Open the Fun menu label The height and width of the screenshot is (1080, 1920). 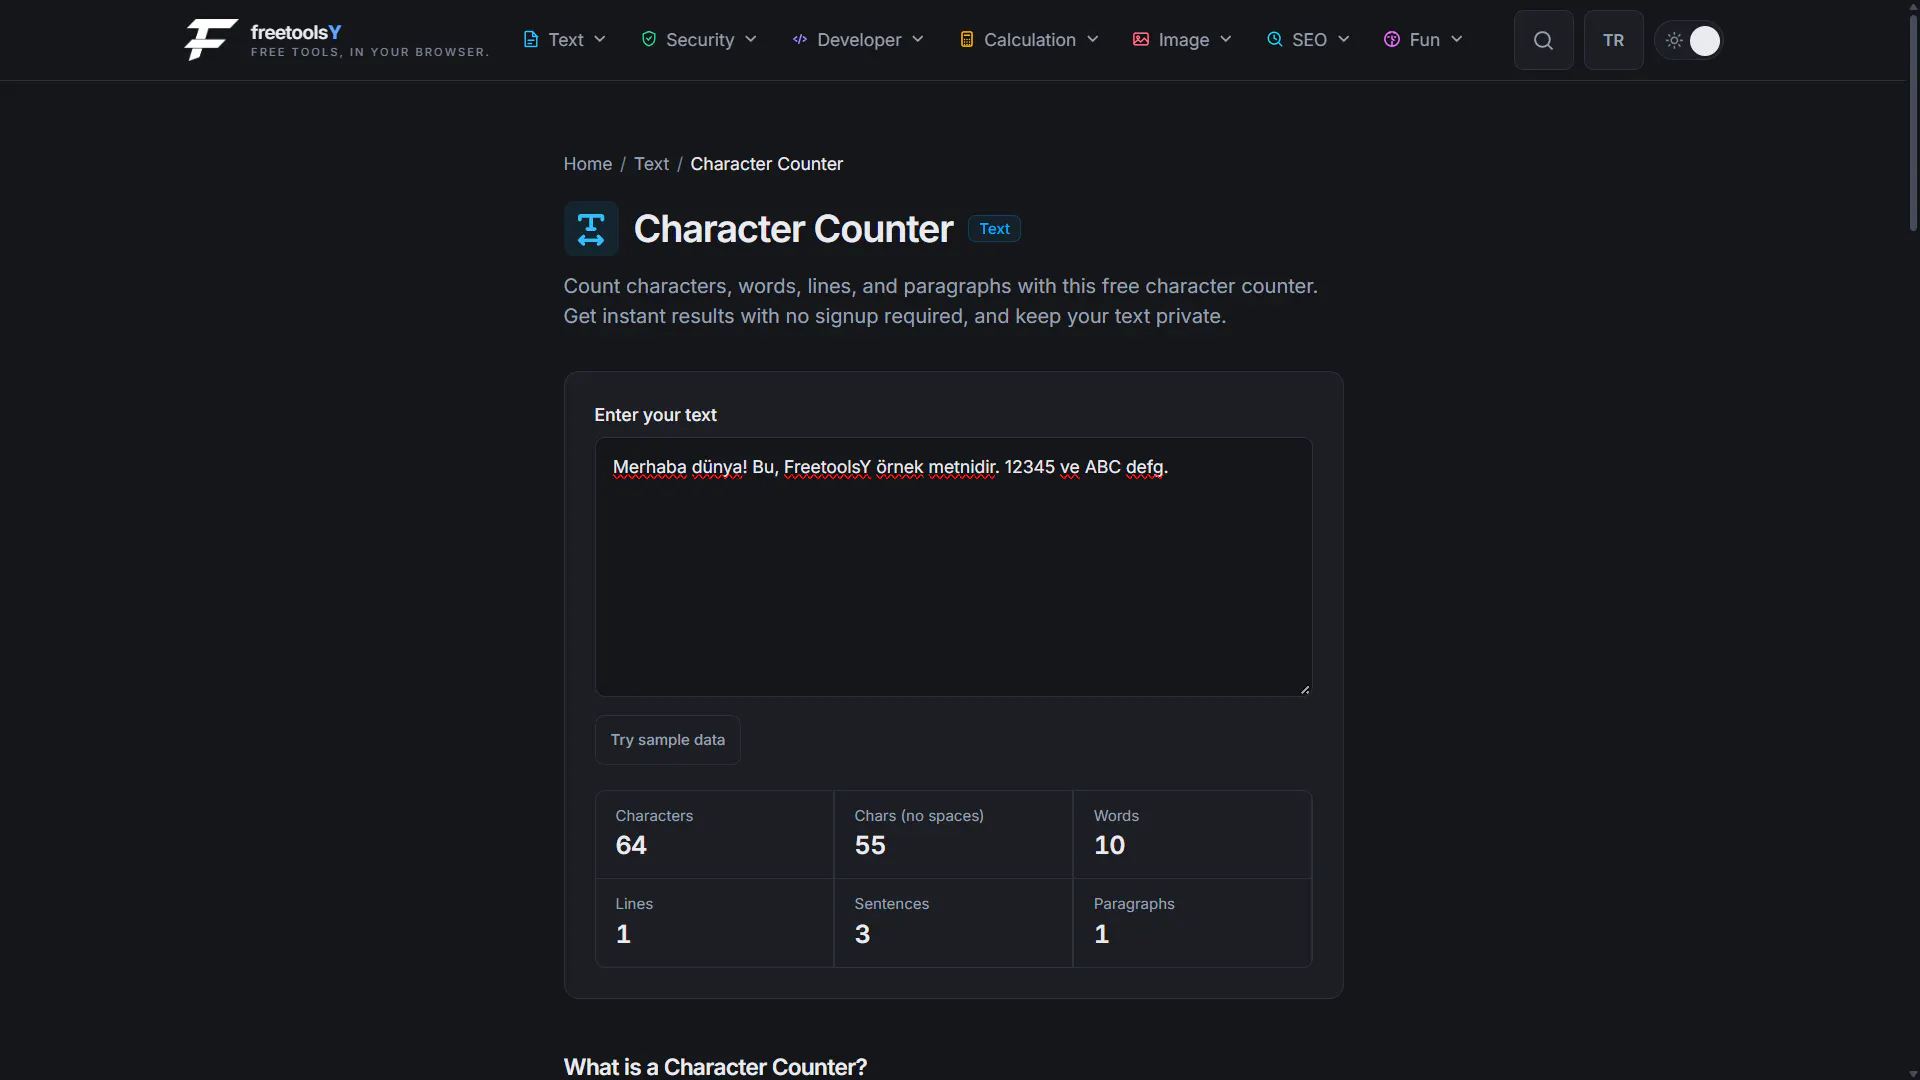tap(1425, 40)
